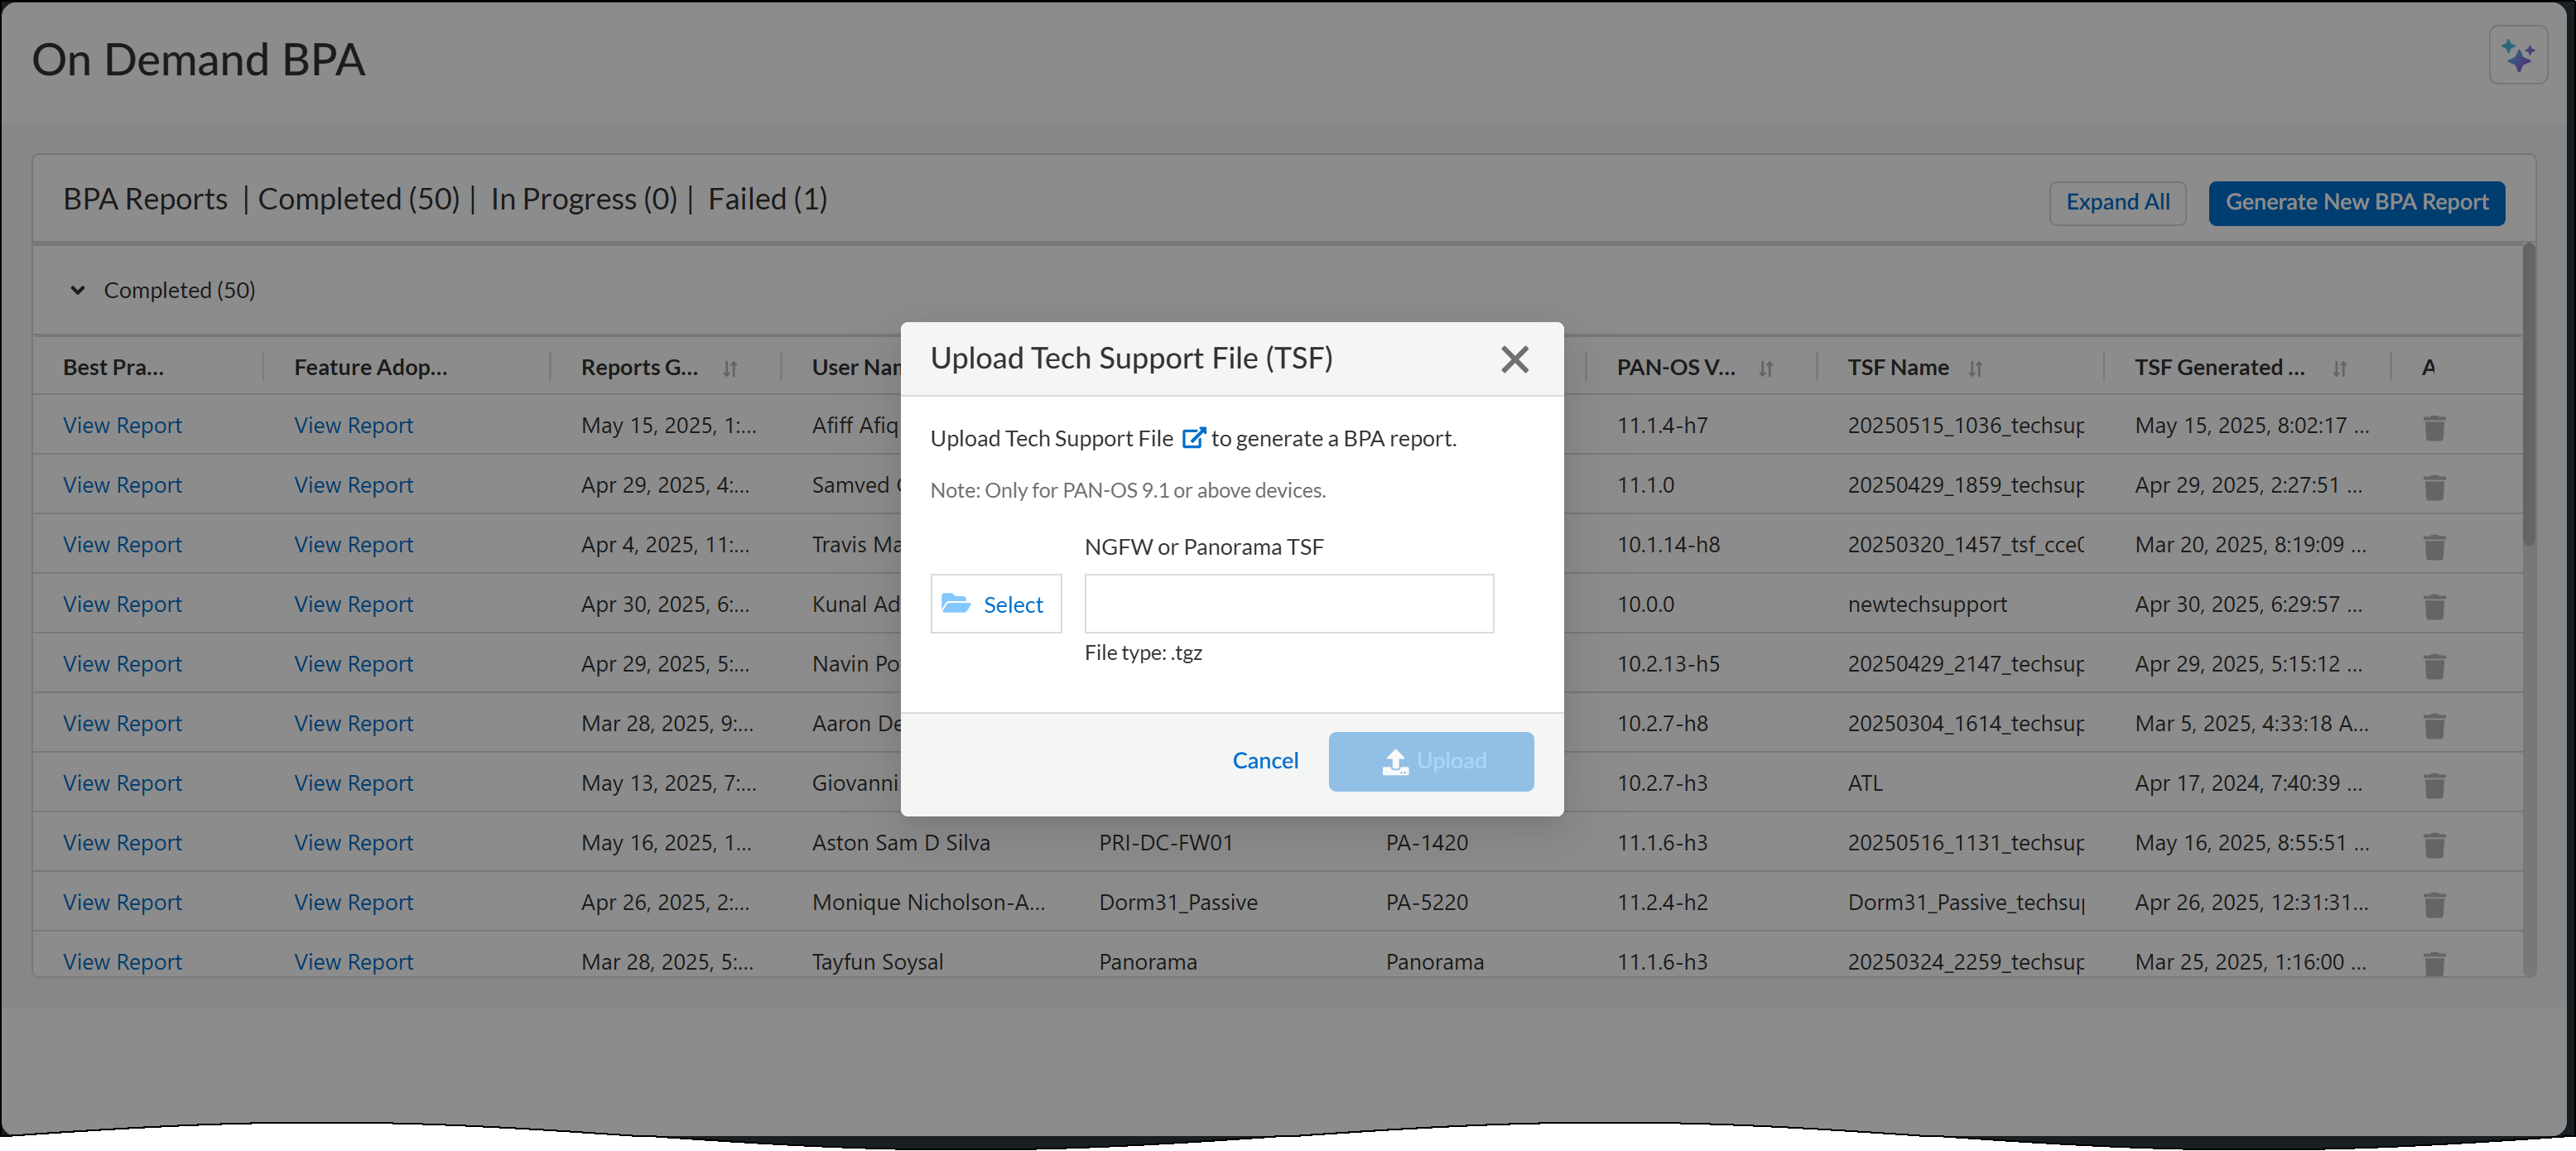Screen dimensions: 2576x1151
Task: Open Best Practices View Report for PRI-DC-FW01
Action: click(x=122, y=843)
